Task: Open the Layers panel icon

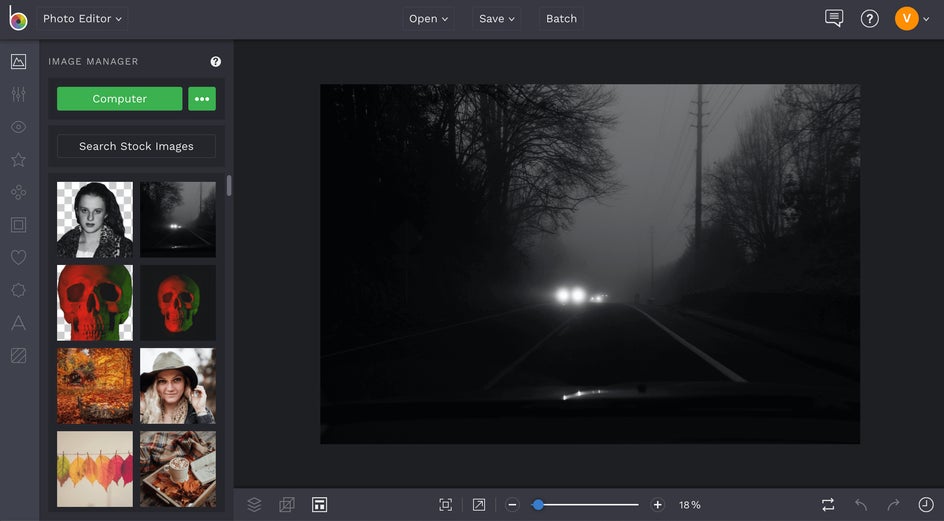Action: (x=255, y=505)
